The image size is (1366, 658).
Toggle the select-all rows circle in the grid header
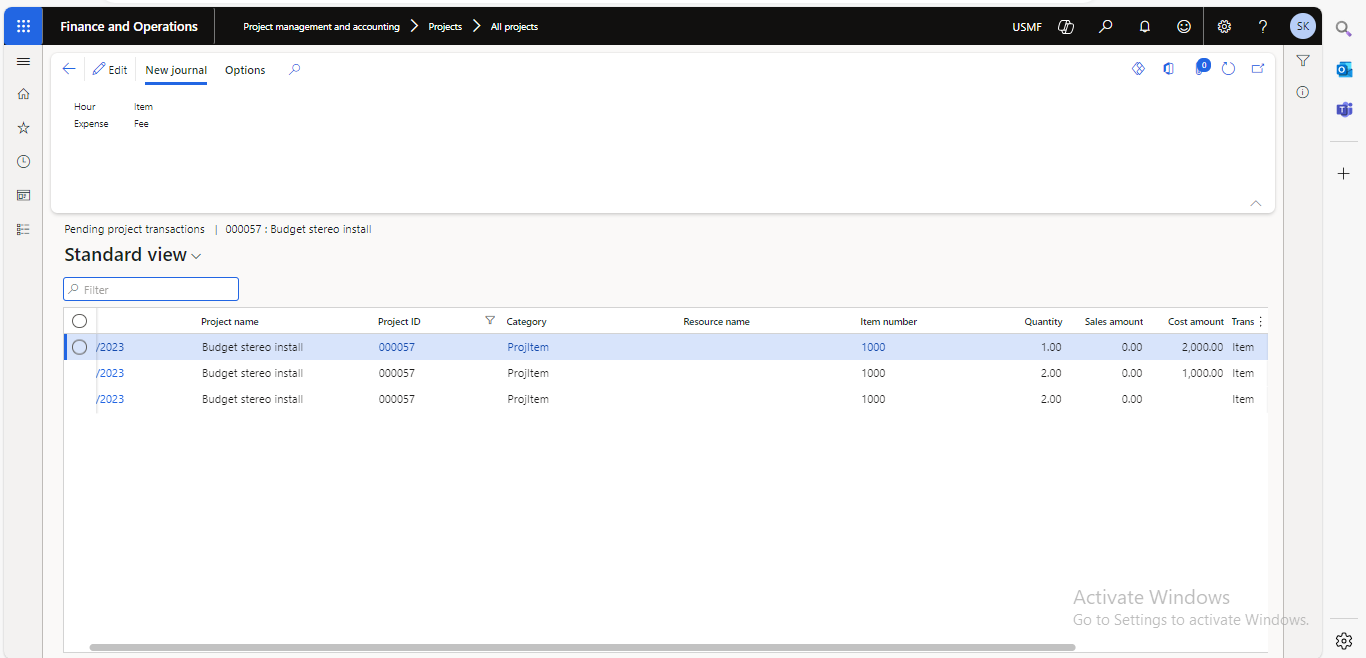tap(79, 321)
